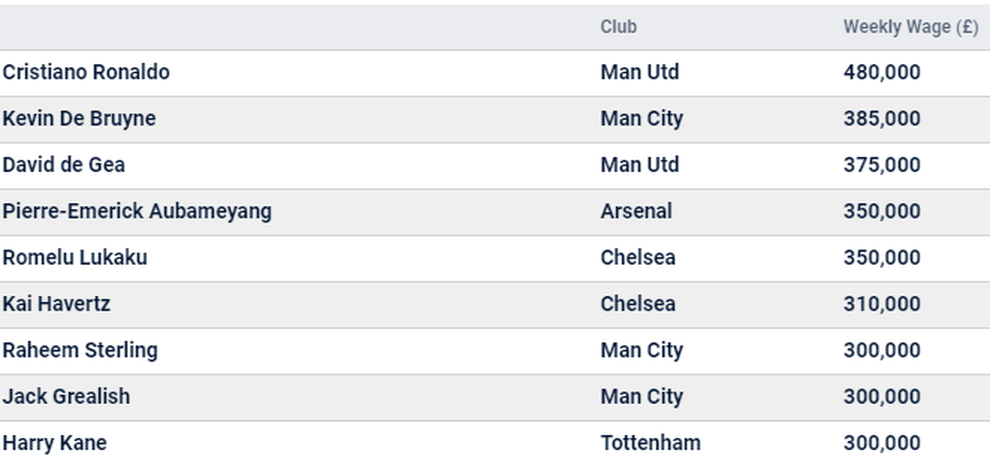Click Man Utd club in Ronaldo's row
This screenshot has width=990, height=459.
click(x=640, y=72)
